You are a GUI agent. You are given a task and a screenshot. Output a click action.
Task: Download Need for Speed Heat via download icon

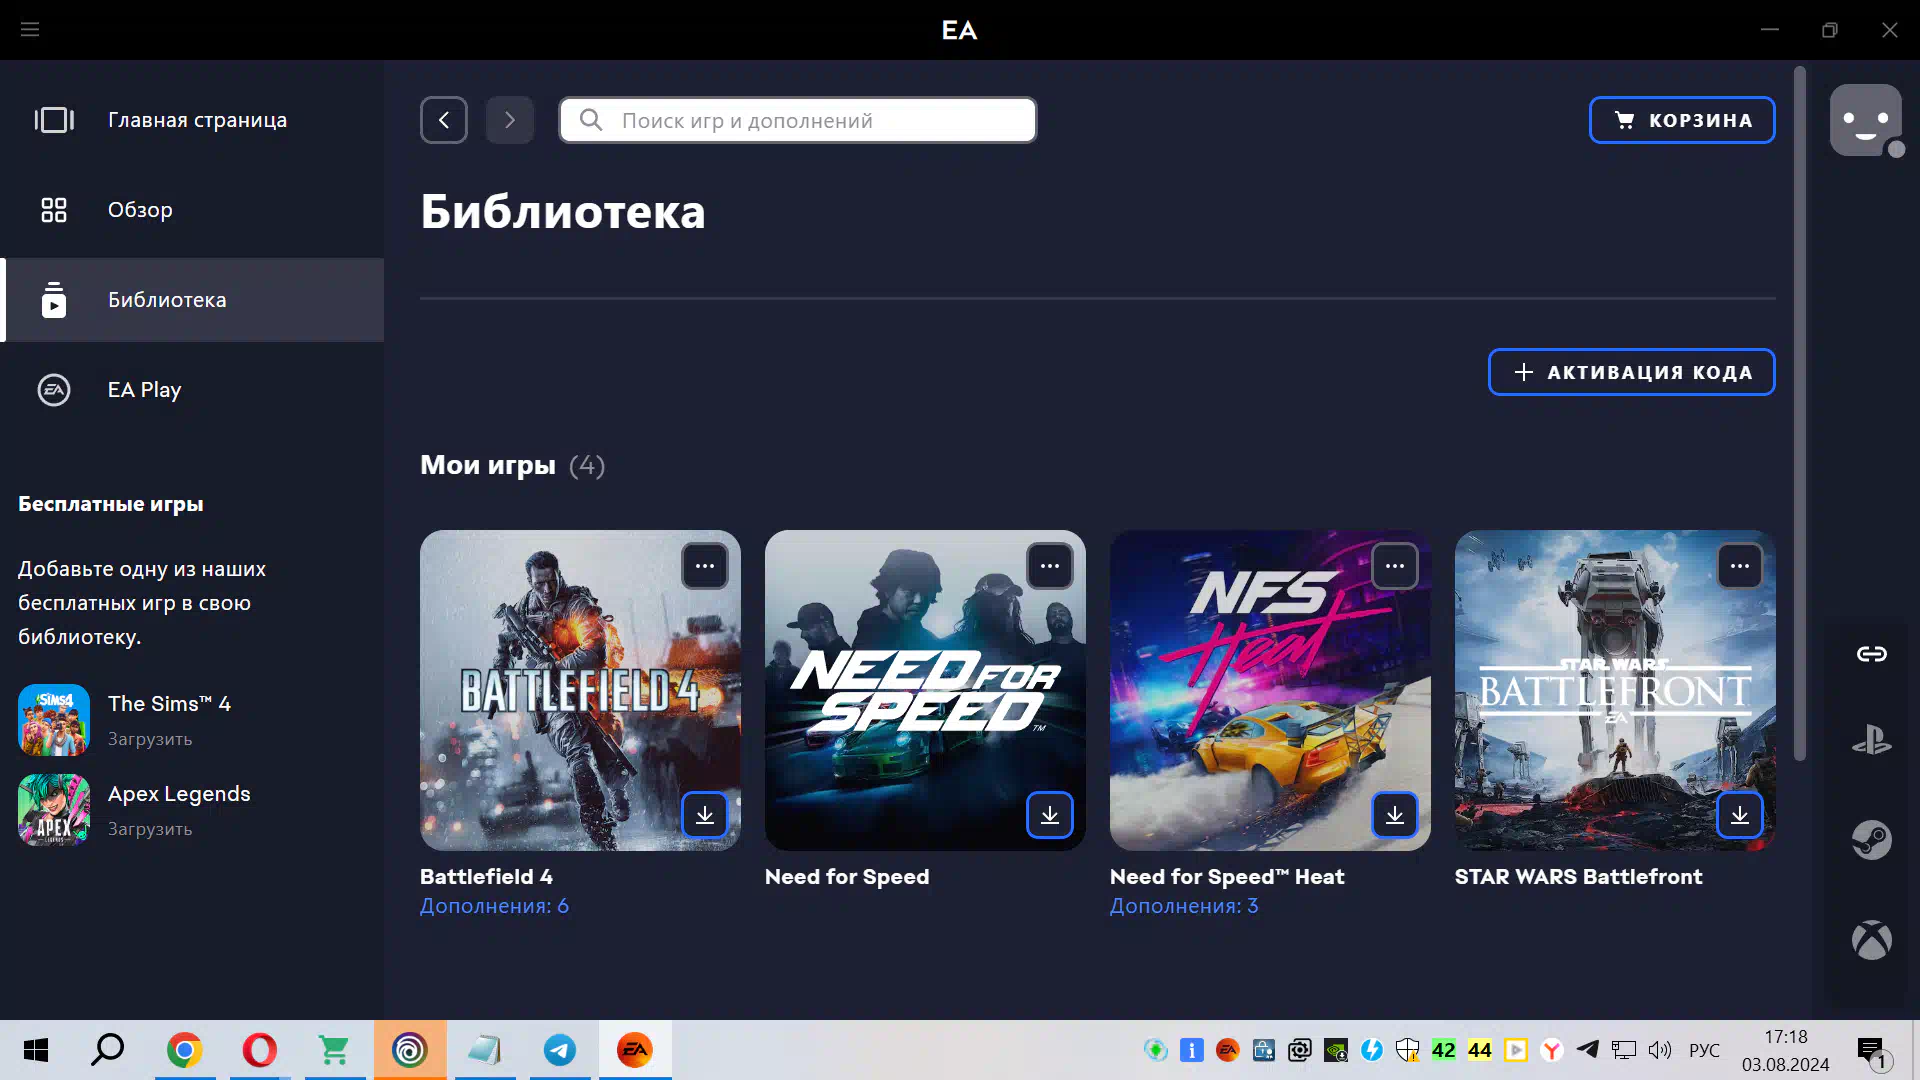click(1394, 815)
